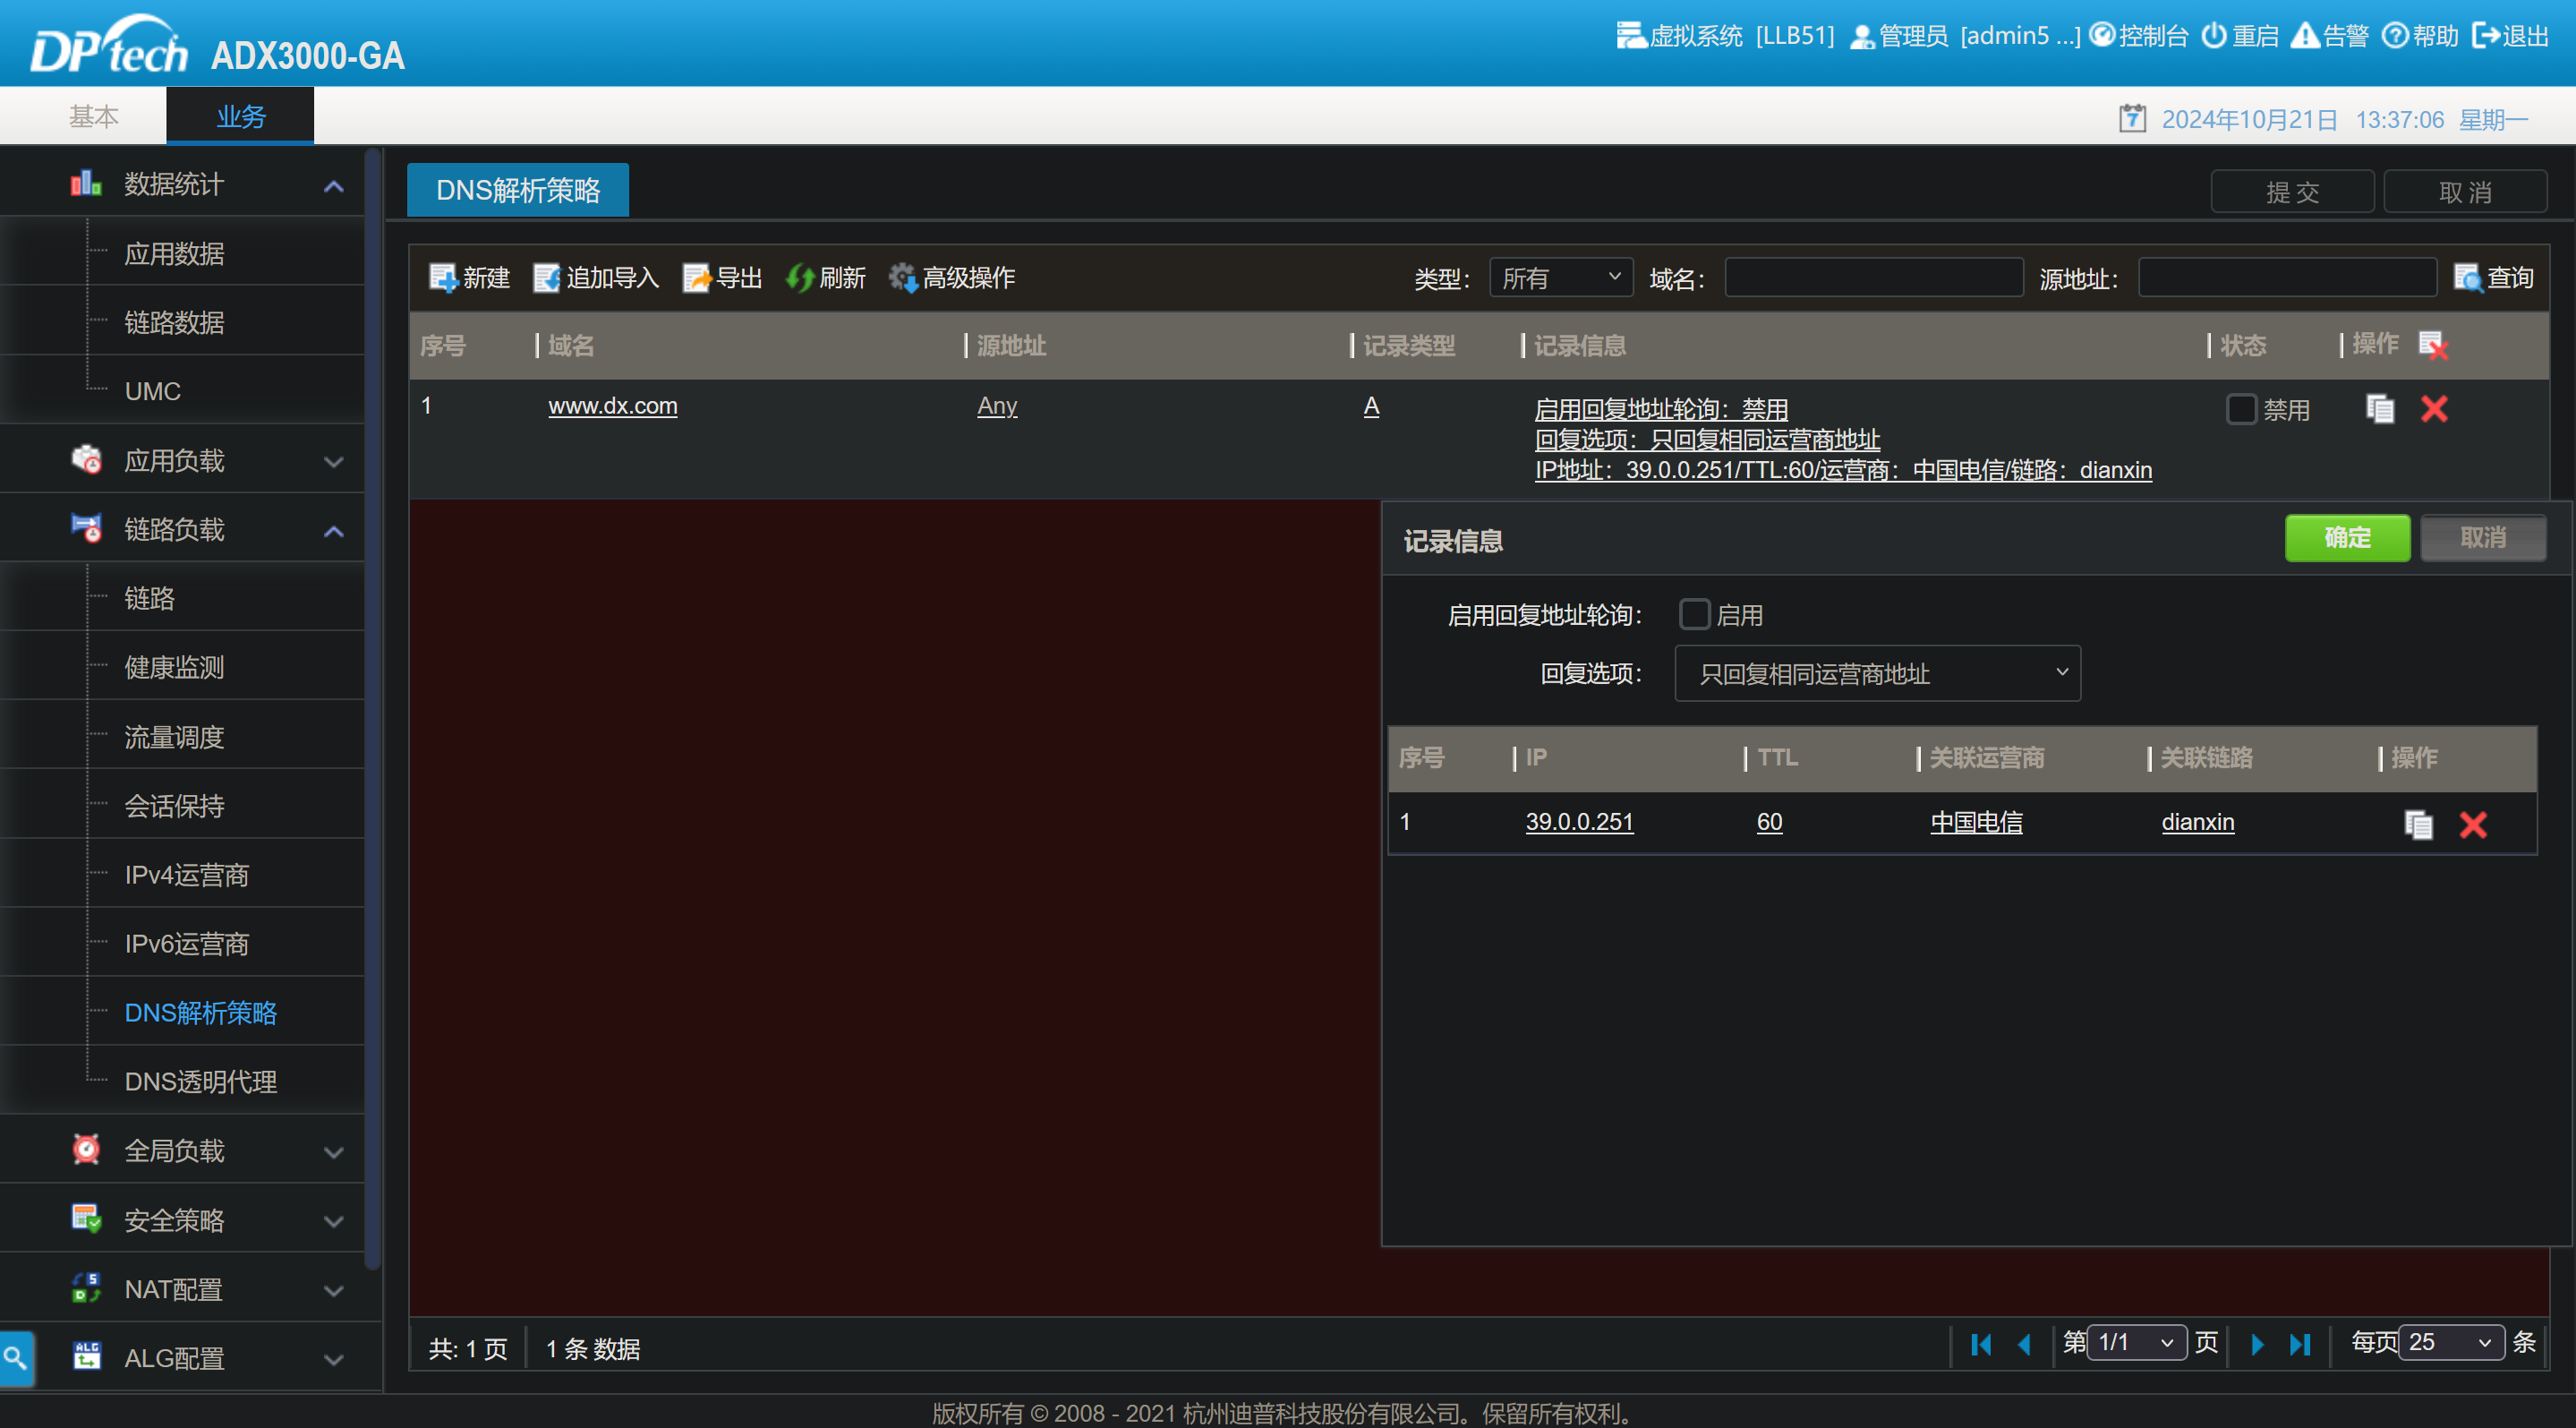
Task: Delete the www.dx.com policy row
Action: click(2434, 409)
